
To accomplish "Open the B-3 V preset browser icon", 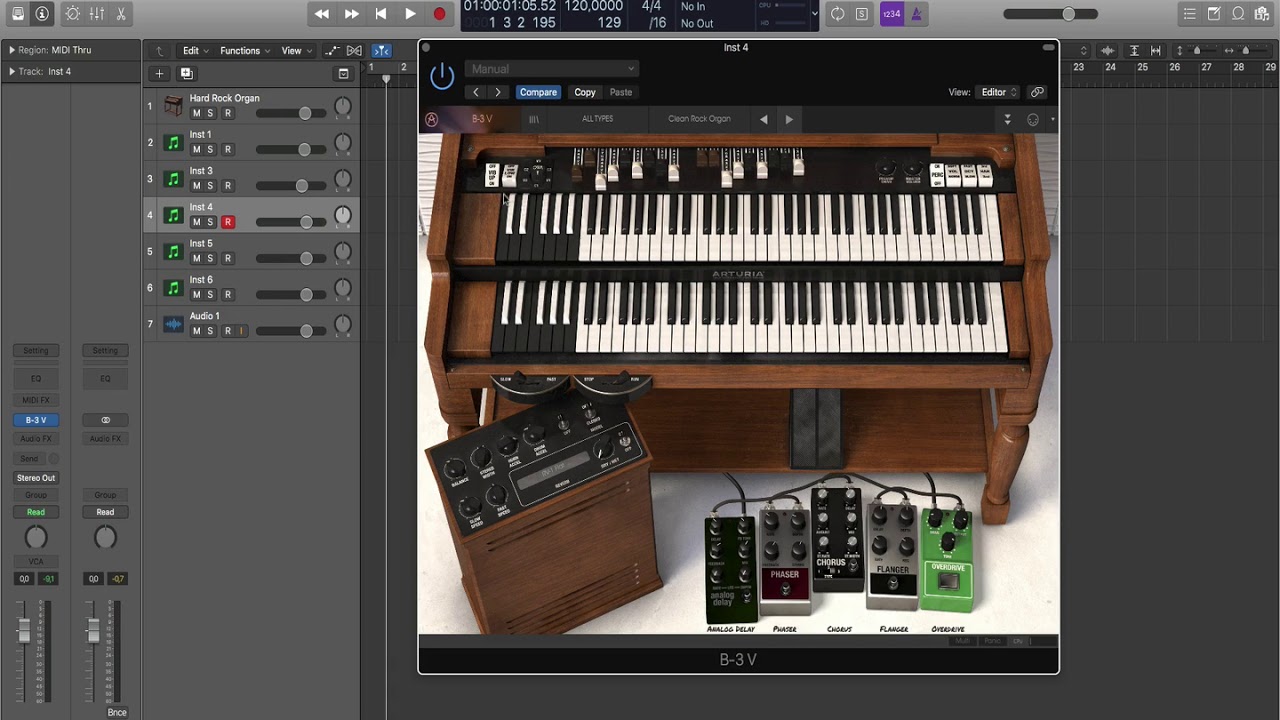I will [534, 119].
